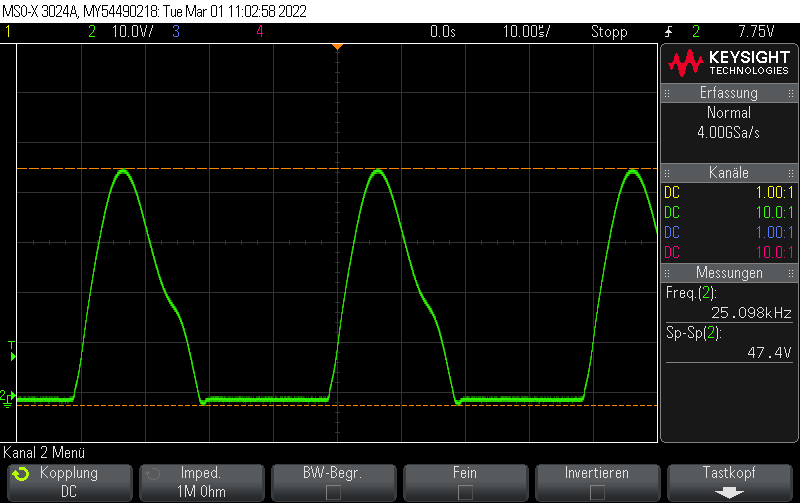Click the 7.75V trigger level value
The width and height of the screenshot is (800, 503).
pos(756,32)
